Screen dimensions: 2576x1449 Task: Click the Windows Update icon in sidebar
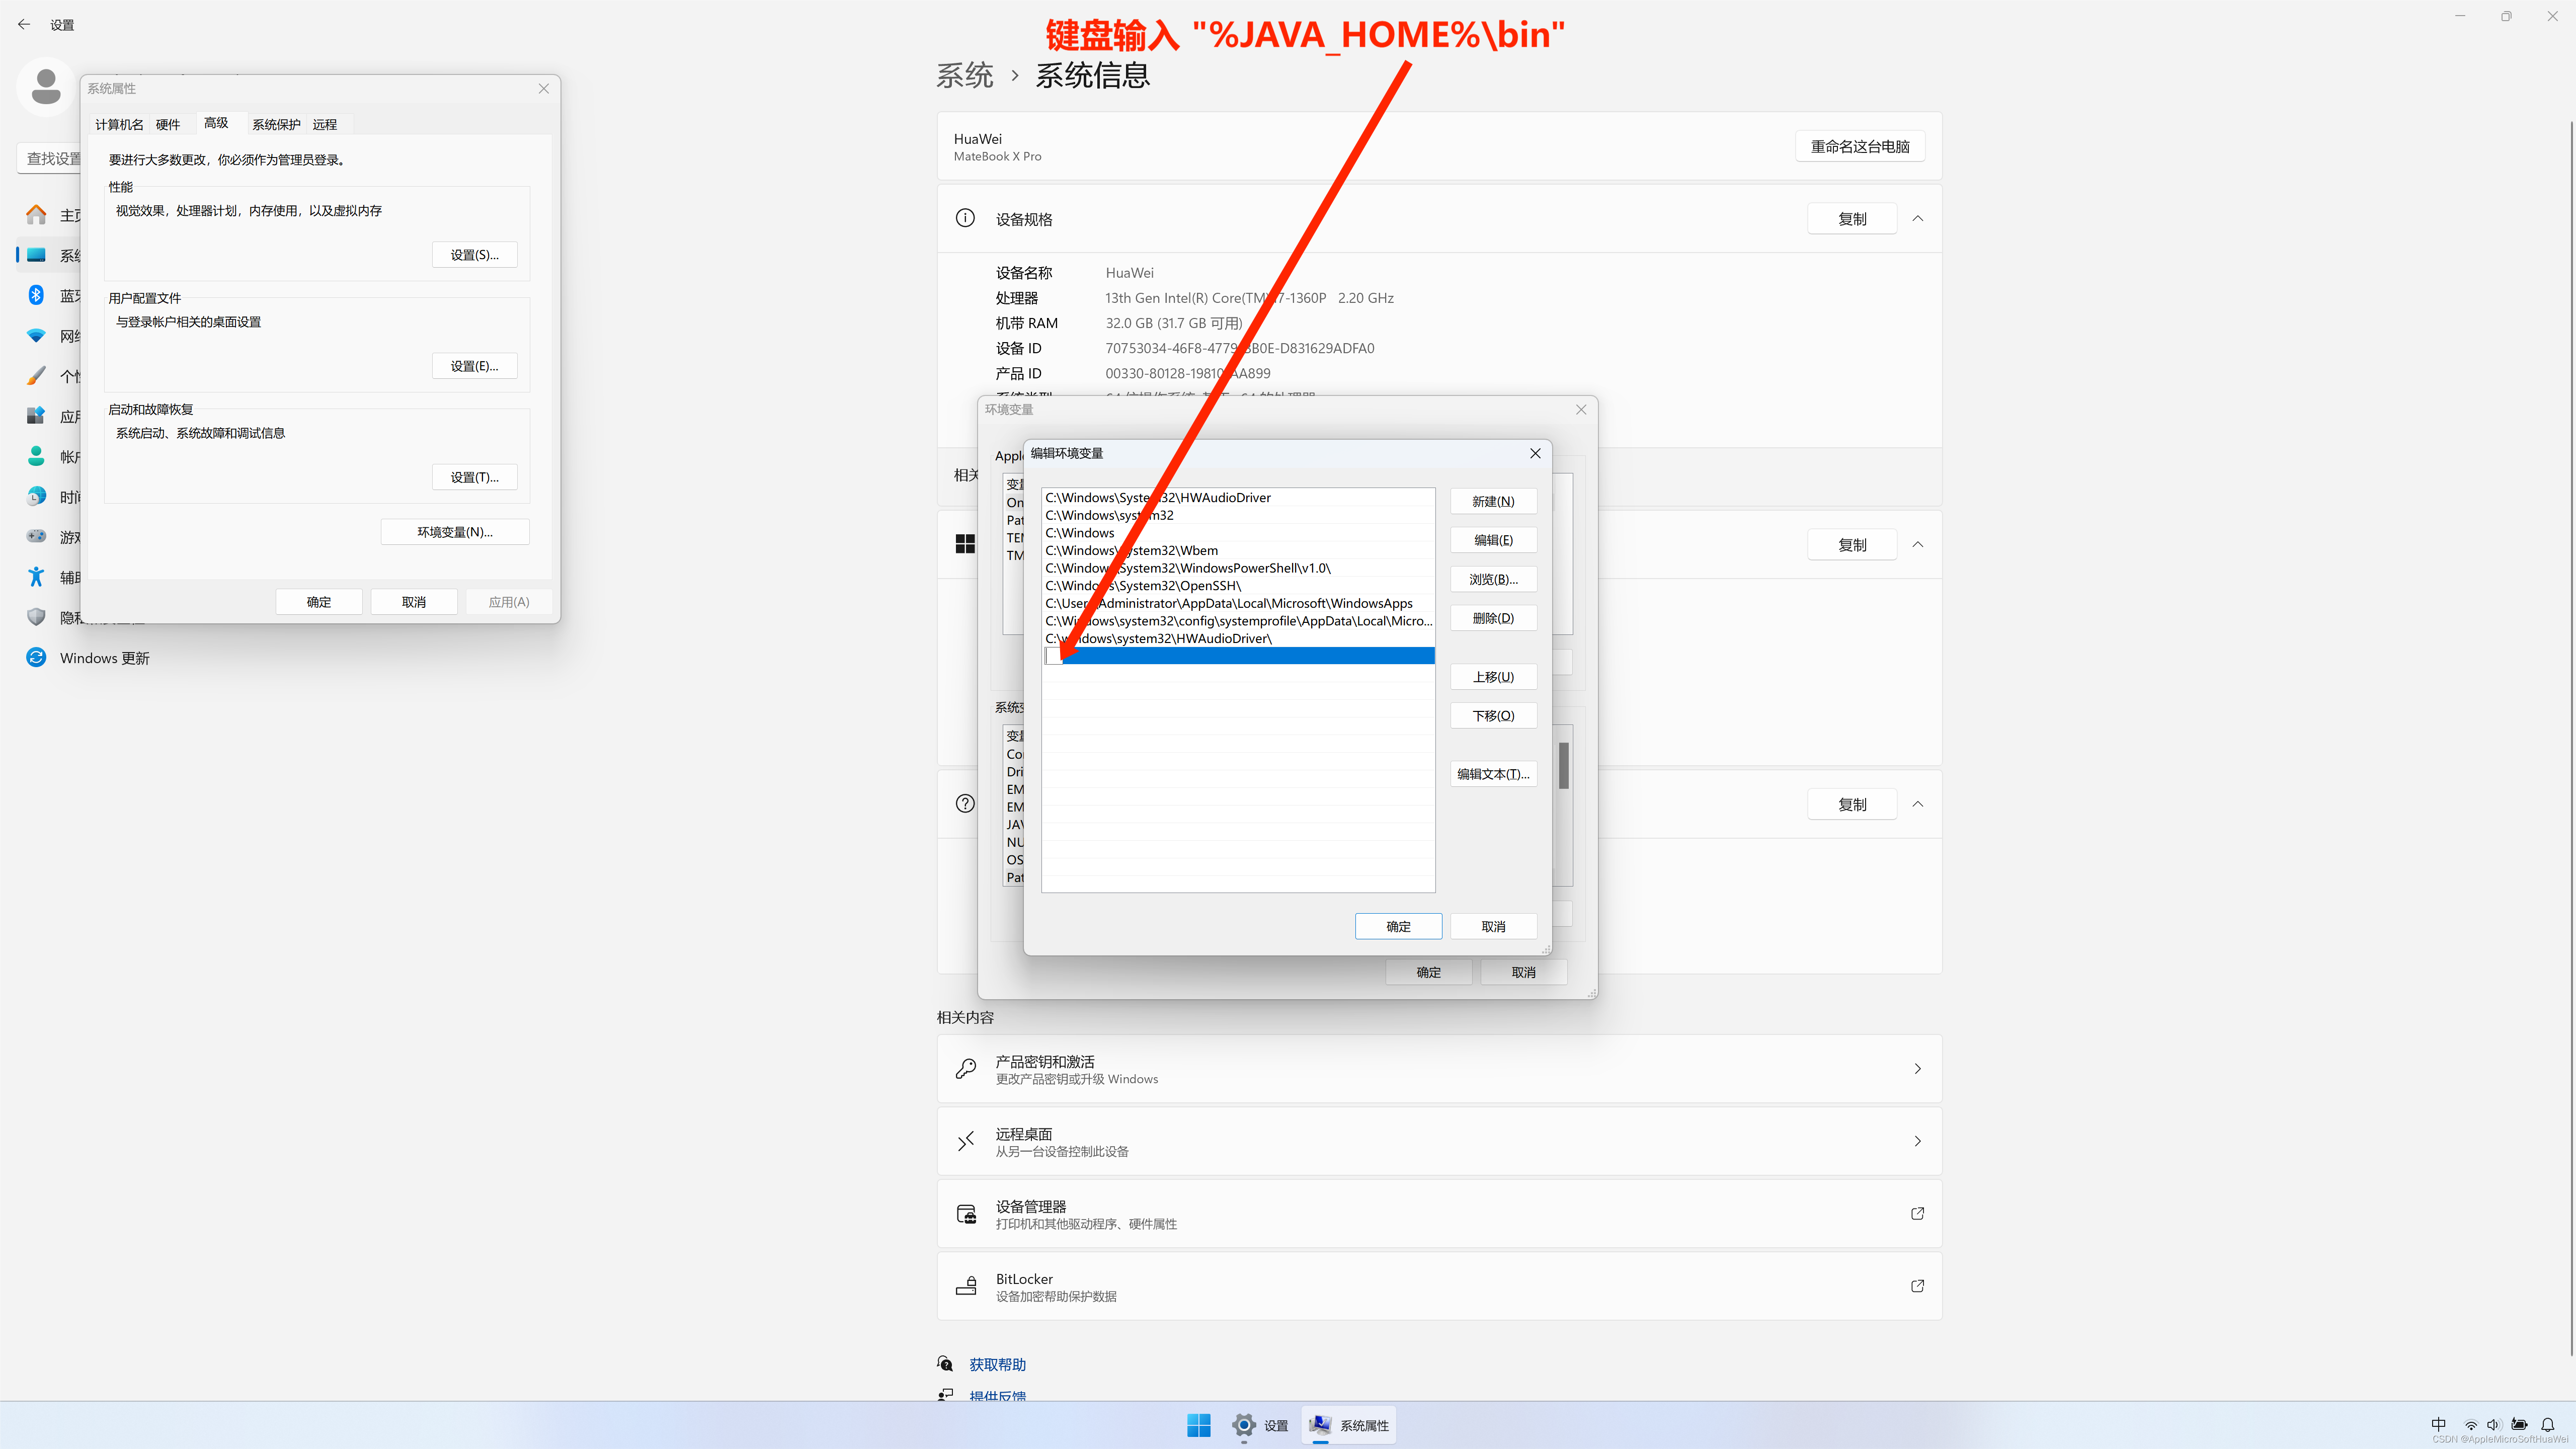point(36,657)
